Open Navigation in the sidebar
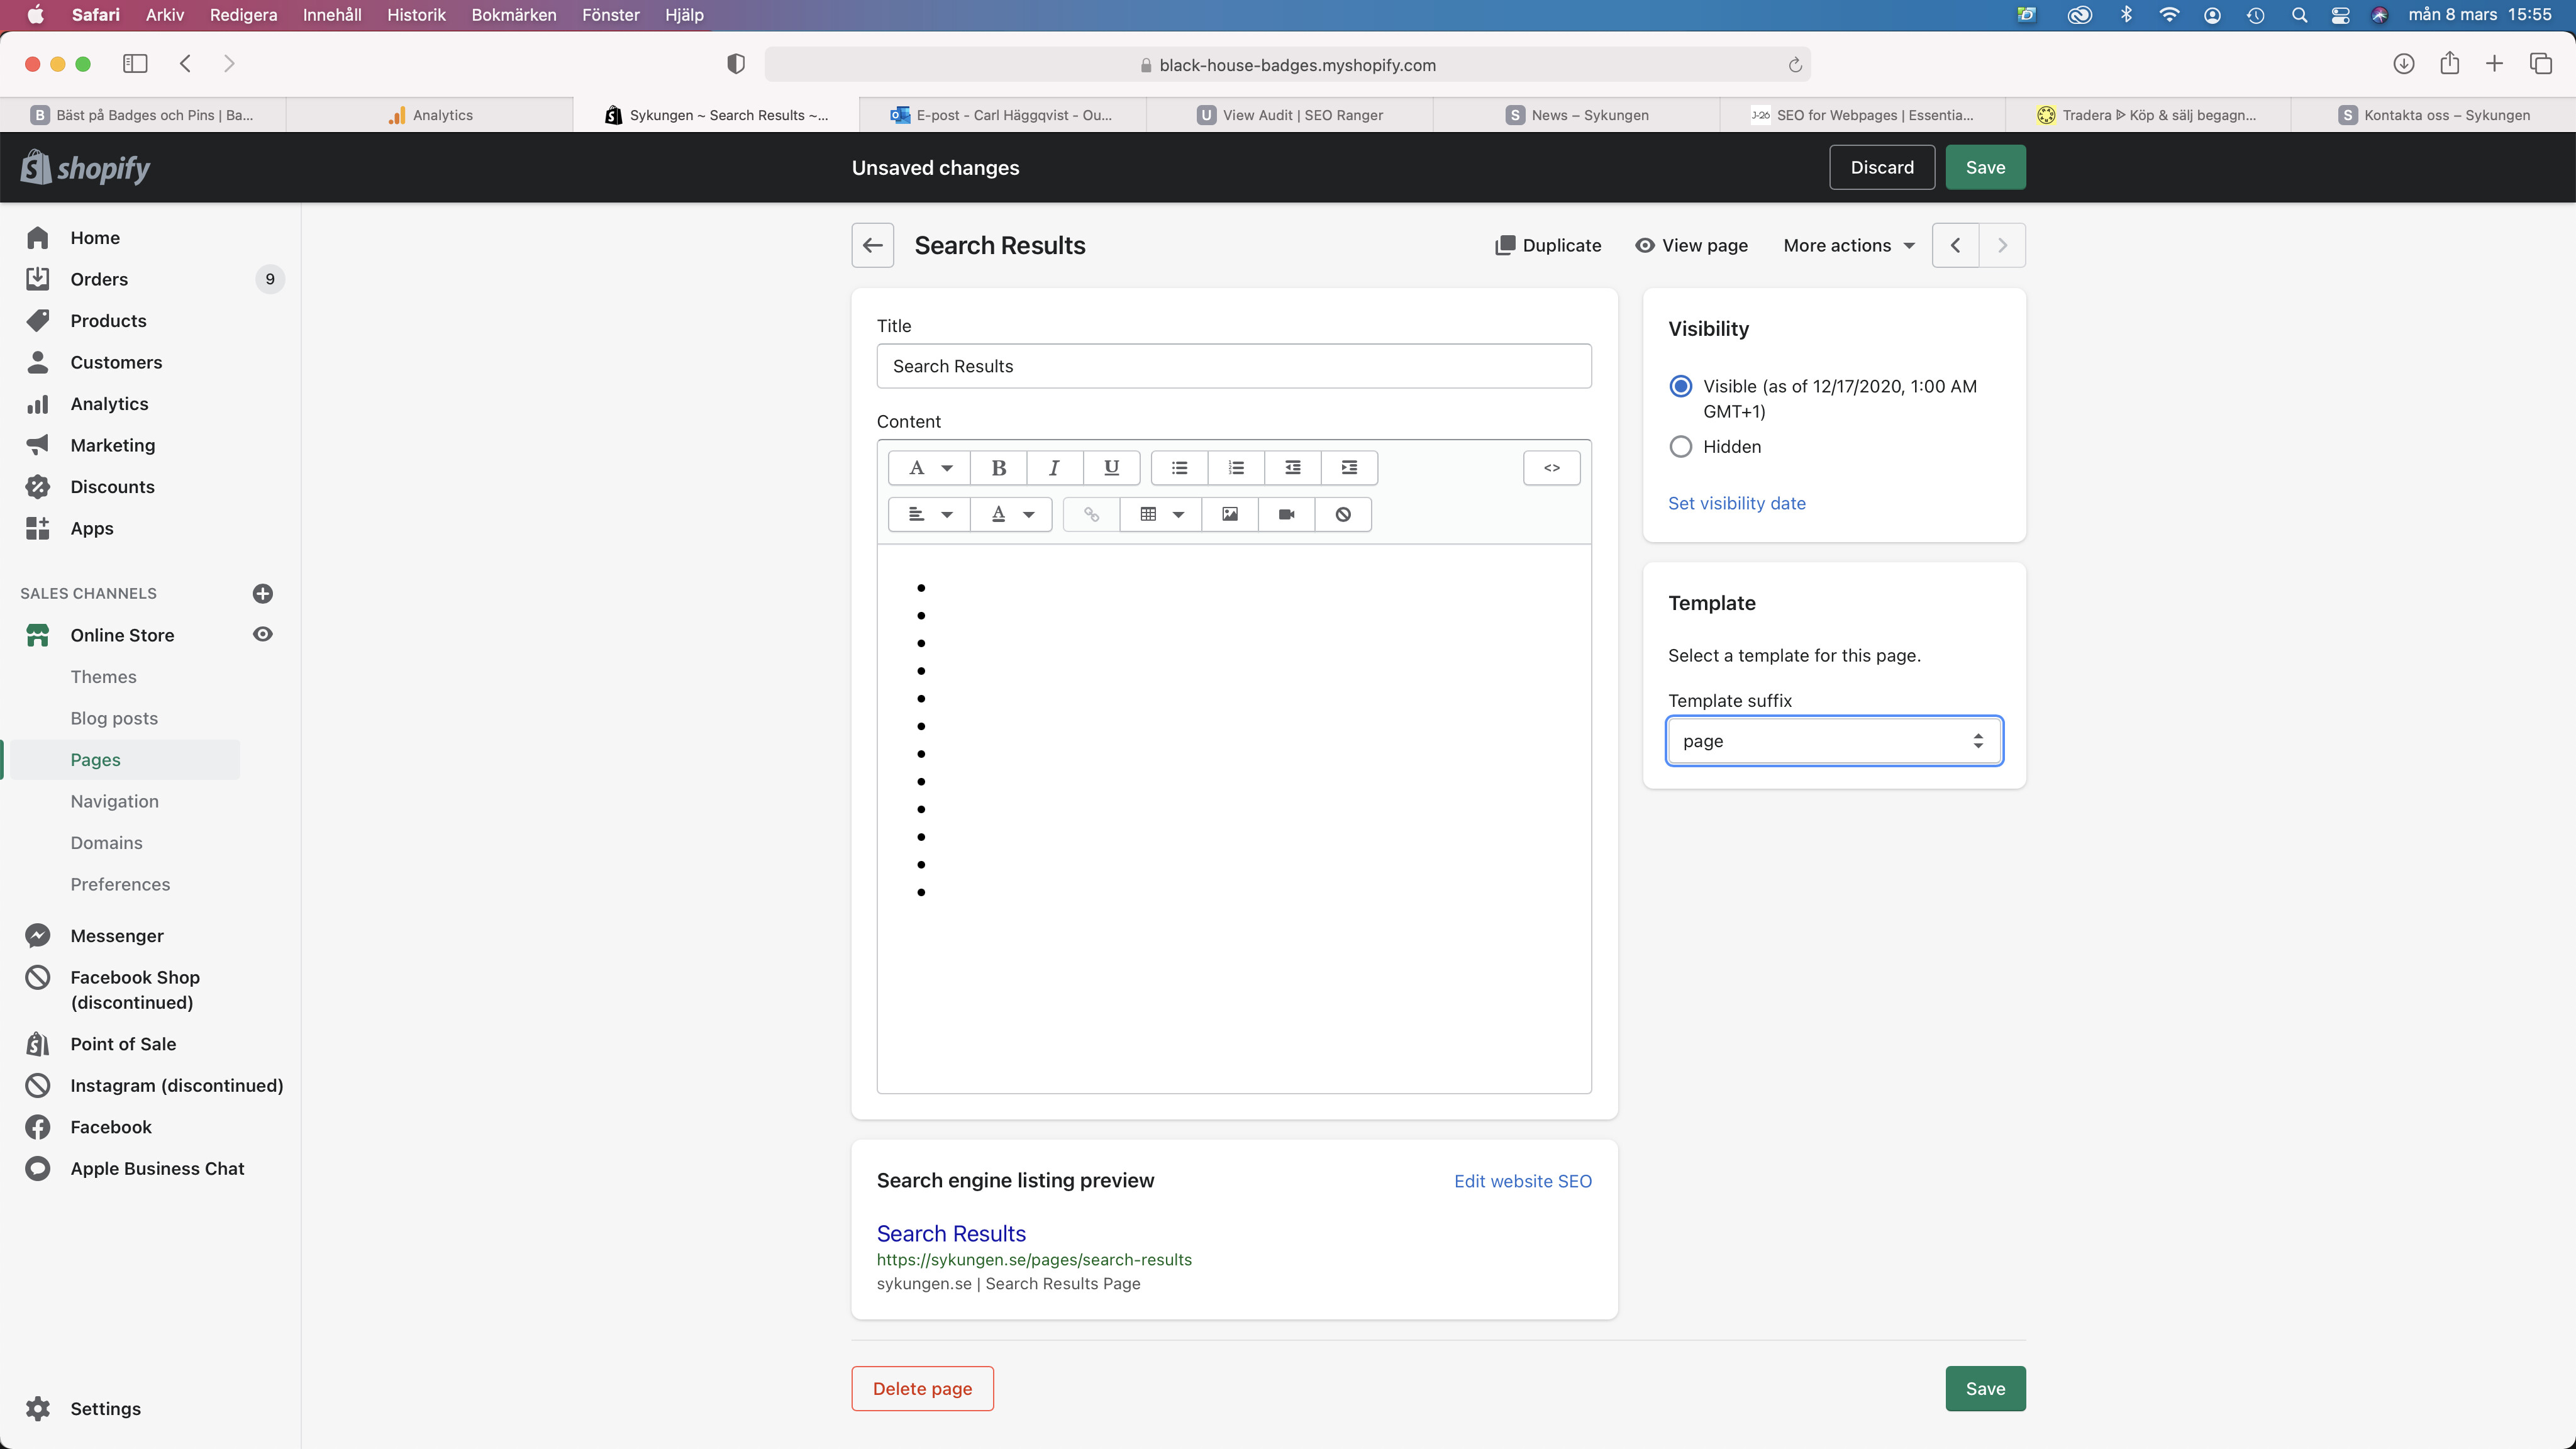Image resolution: width=2576 pixels, height=1449 pixels. (x=114, y=801)
